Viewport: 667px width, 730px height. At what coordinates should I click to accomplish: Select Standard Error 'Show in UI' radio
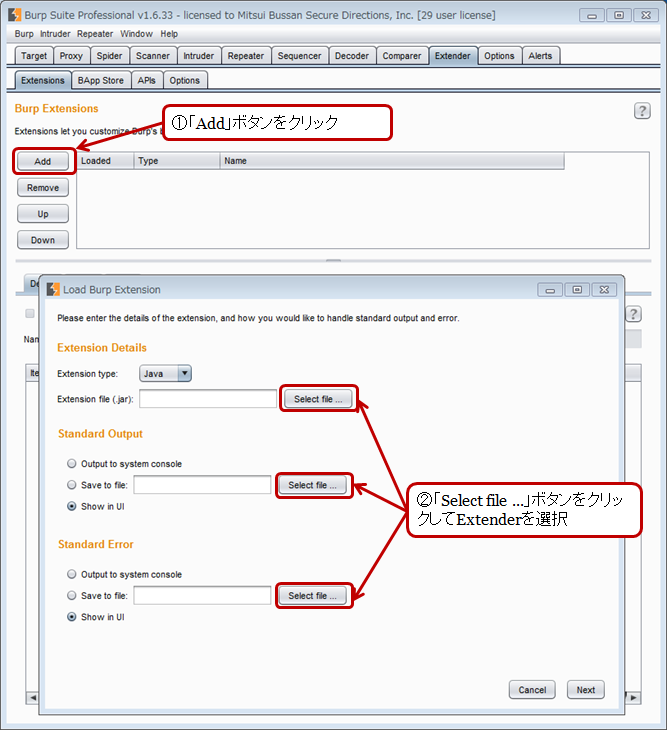[x=72, y=617]
